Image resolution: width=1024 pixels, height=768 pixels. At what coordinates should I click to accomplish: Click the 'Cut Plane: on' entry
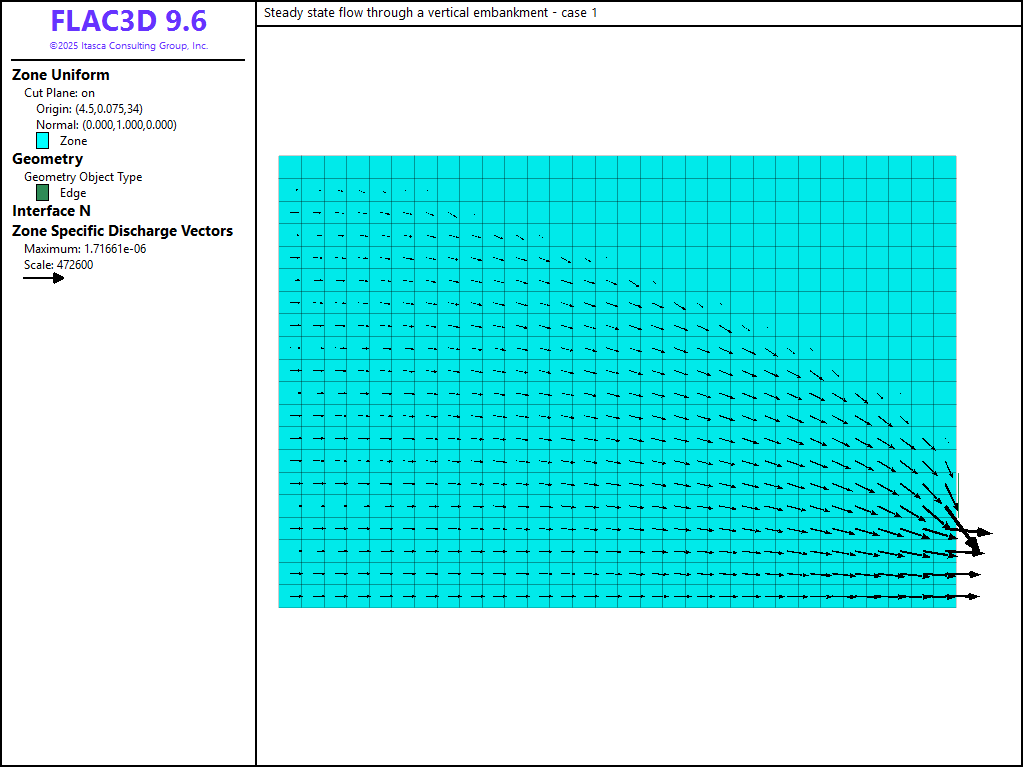pos(59,93)
